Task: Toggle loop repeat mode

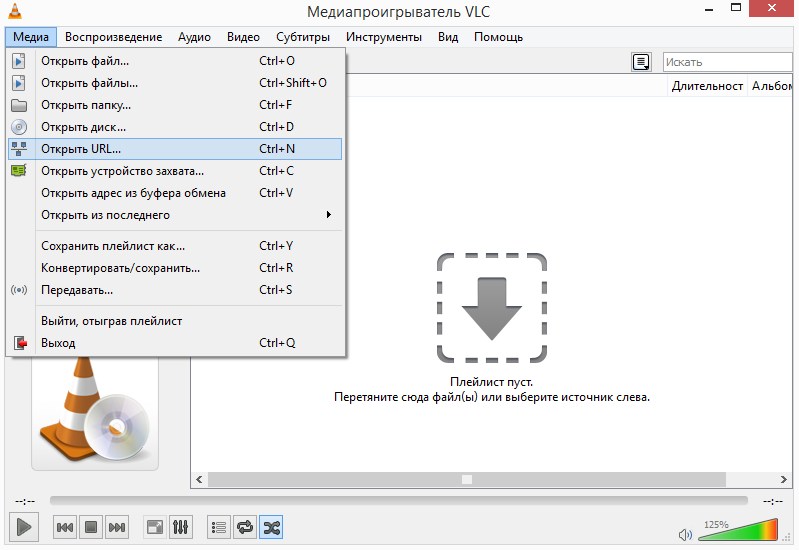Action: (245, 527)
